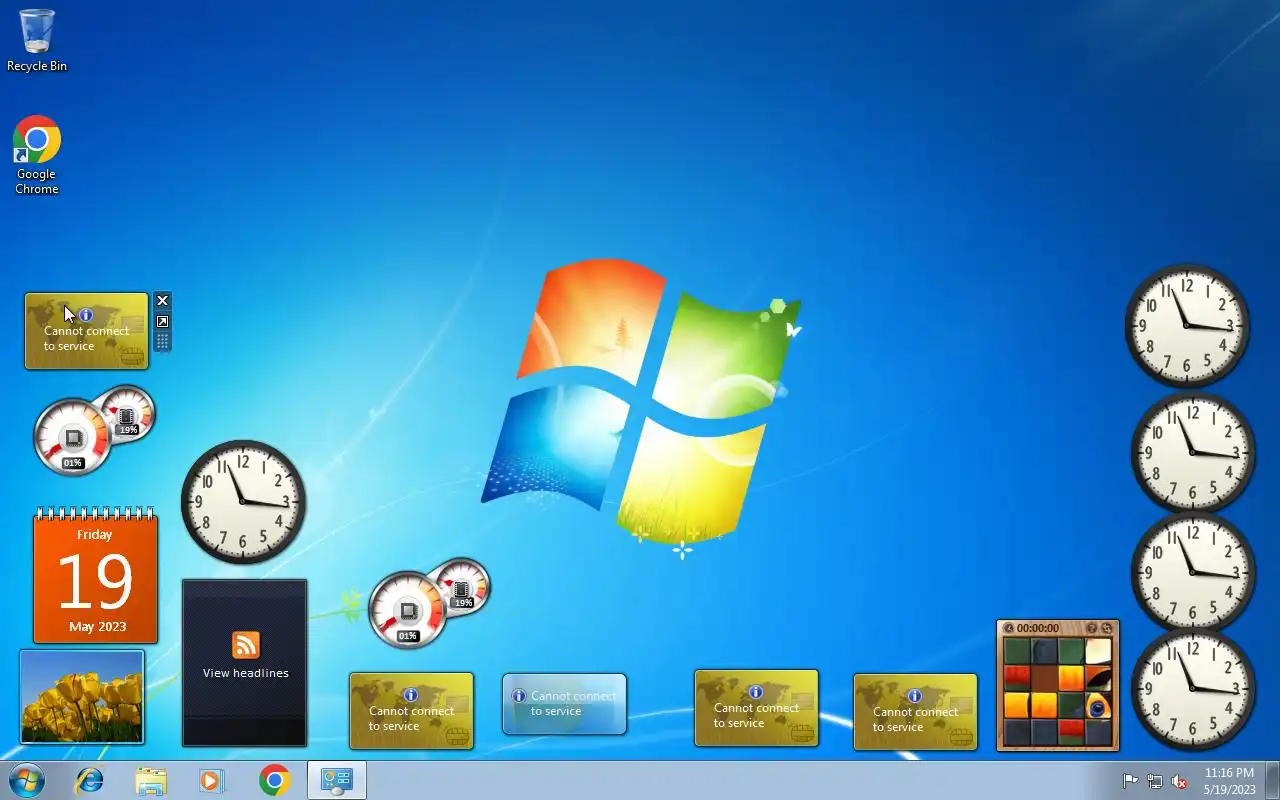
Task: Click the Larger size arrow button on weather gadget
Action: pyautogui.click(x=162, y=321)
